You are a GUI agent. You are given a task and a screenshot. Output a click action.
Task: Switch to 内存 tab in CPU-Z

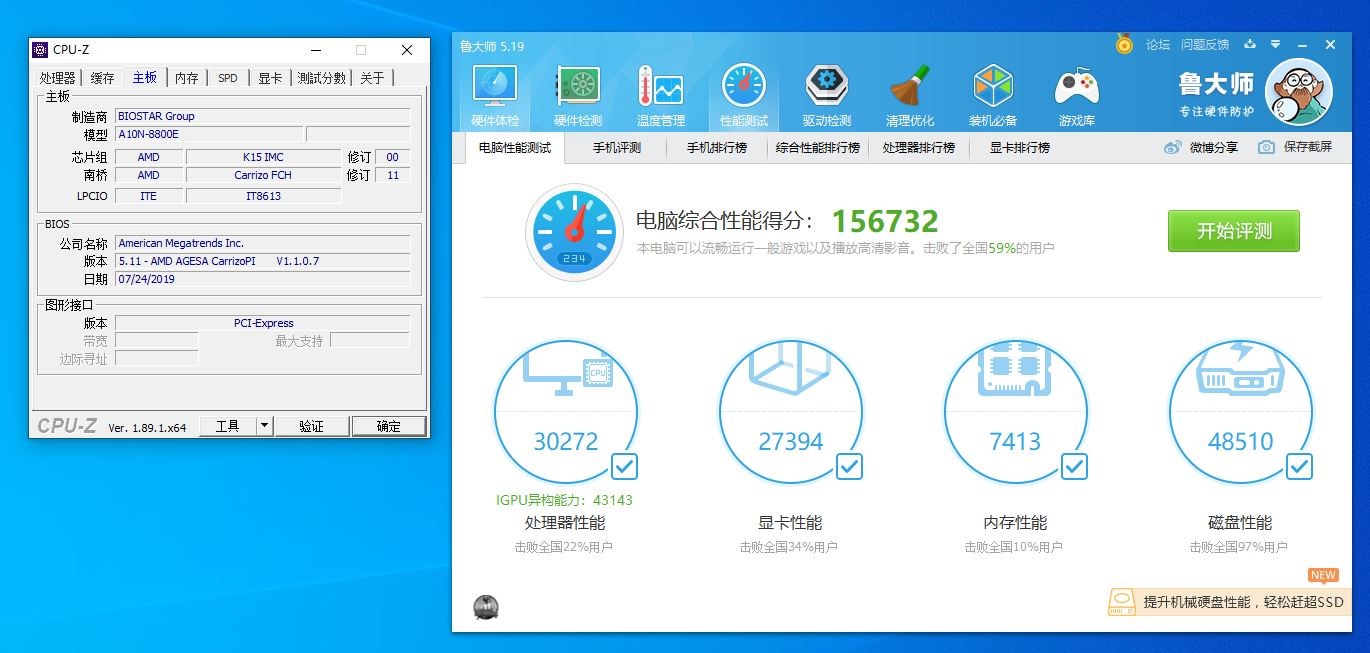coord(186,78)
